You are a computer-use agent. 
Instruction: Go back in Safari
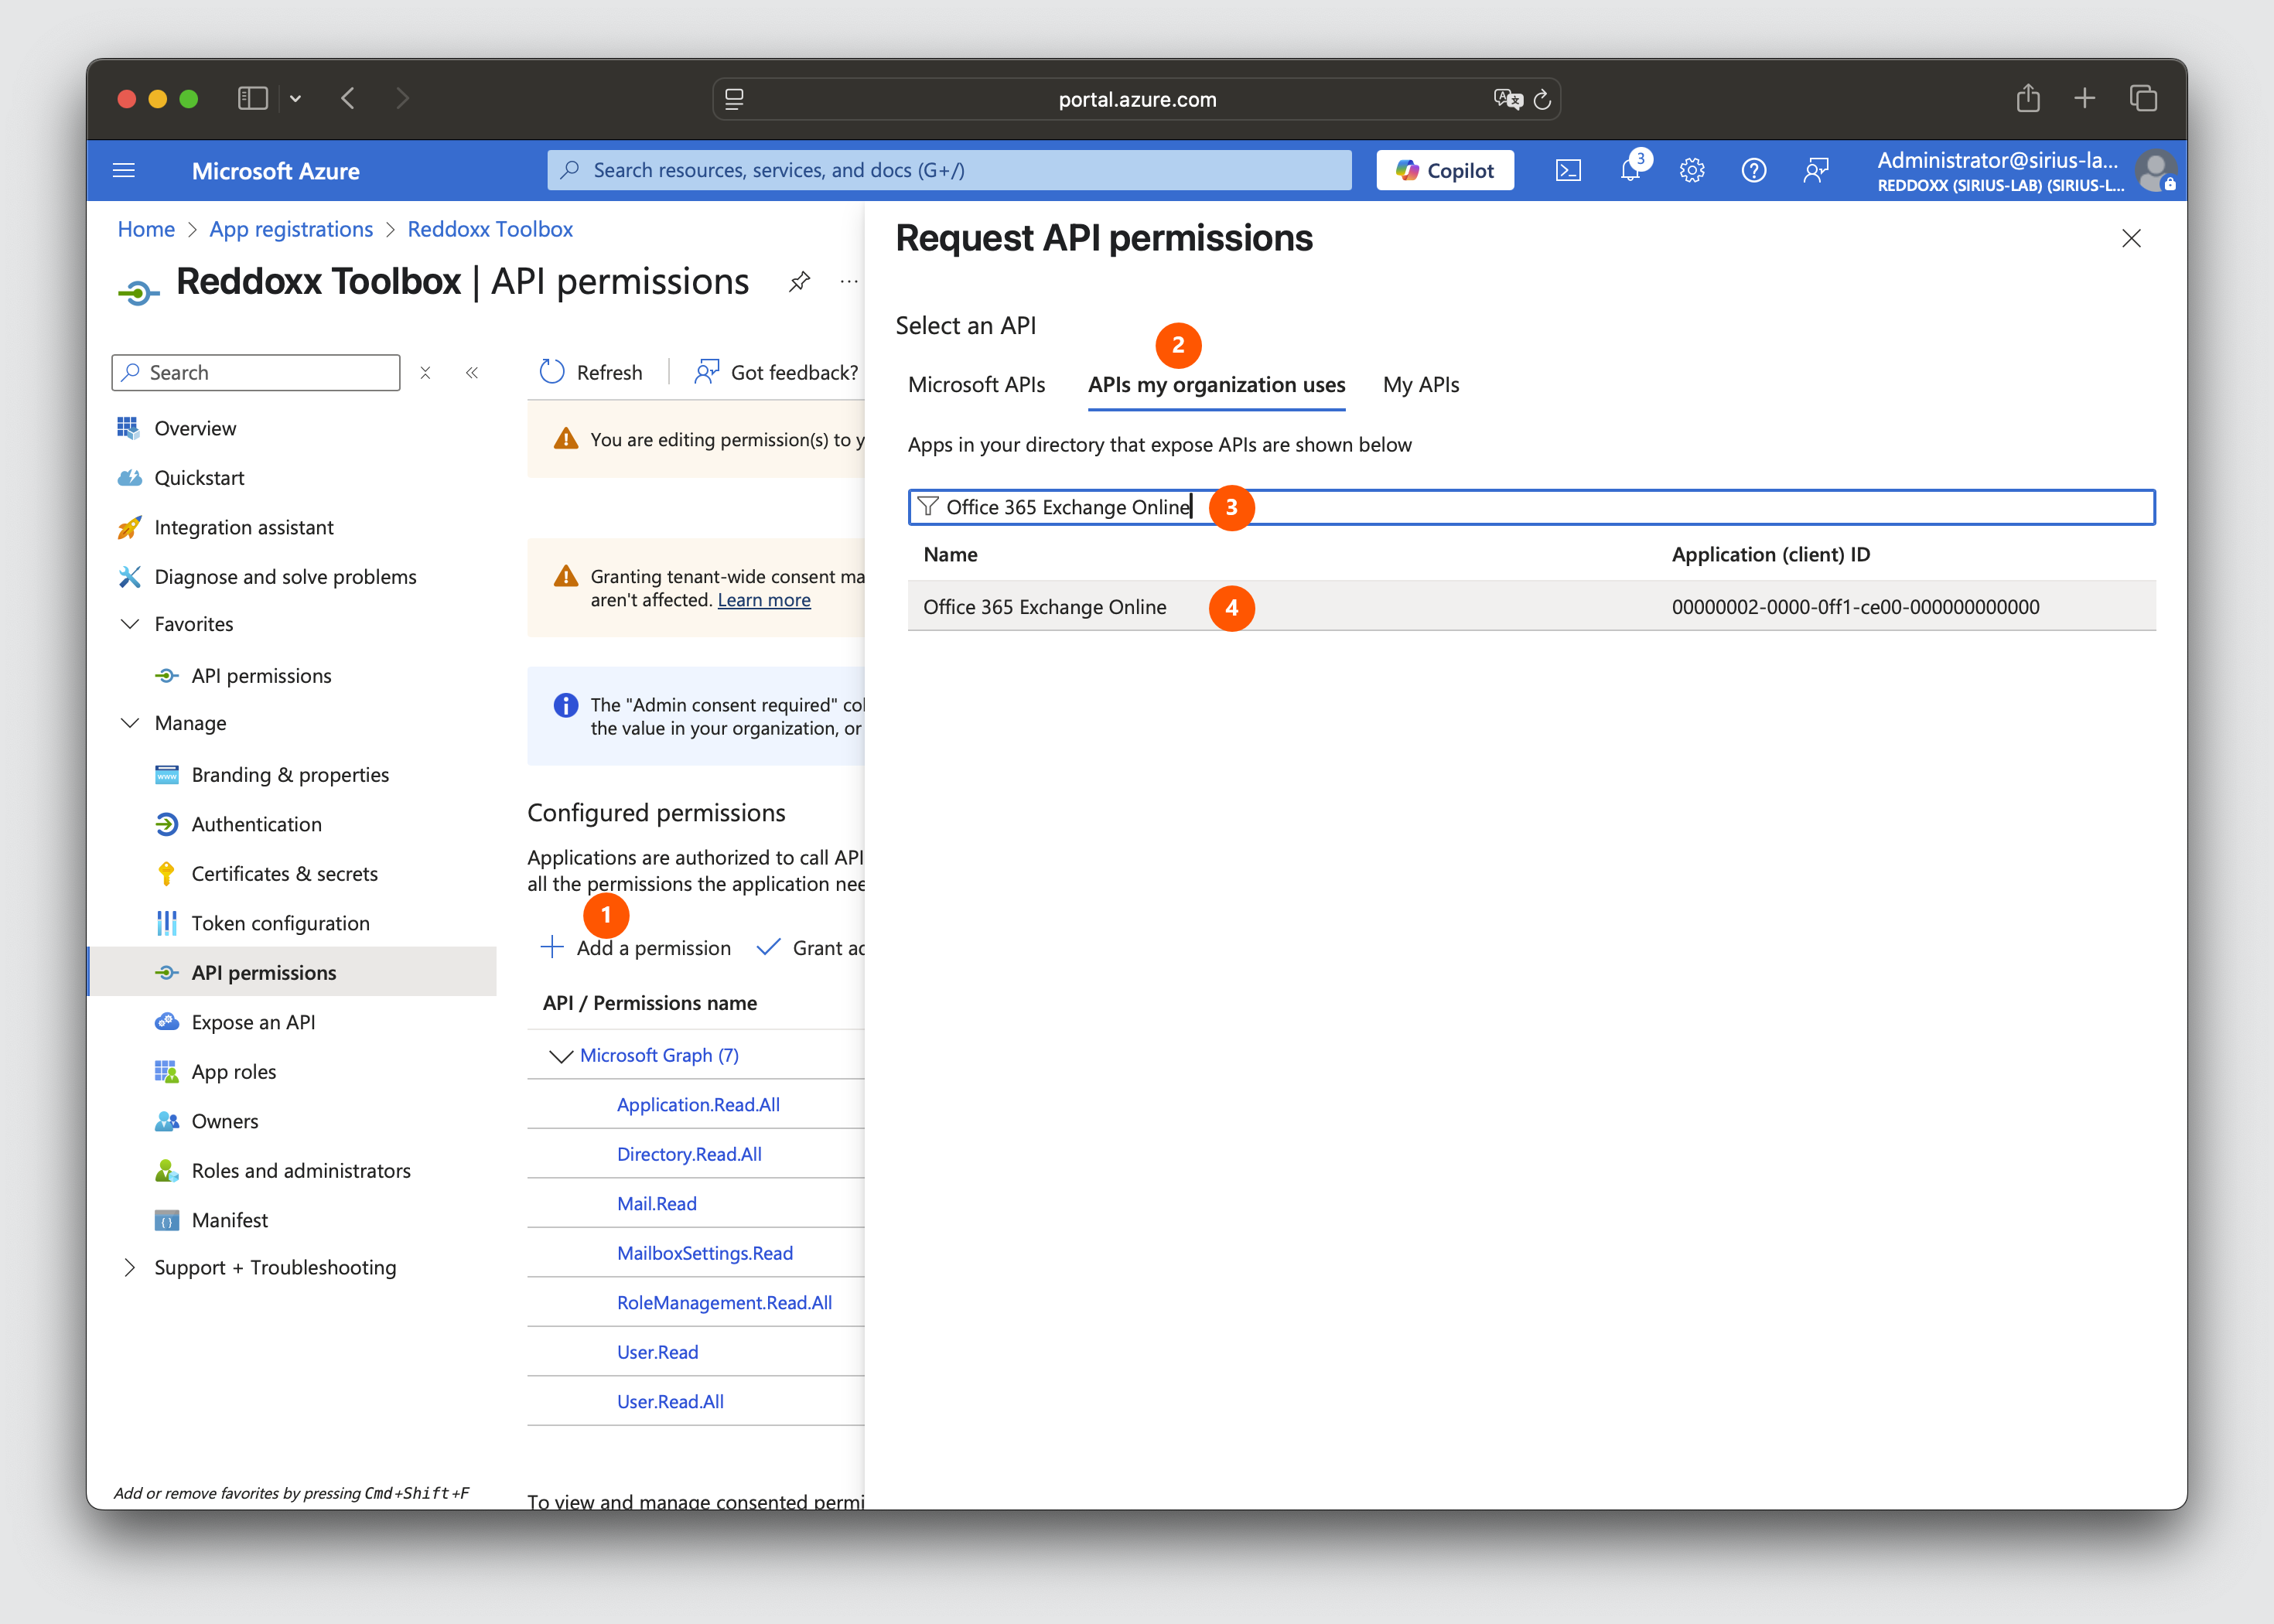click(x=348, y=98)
